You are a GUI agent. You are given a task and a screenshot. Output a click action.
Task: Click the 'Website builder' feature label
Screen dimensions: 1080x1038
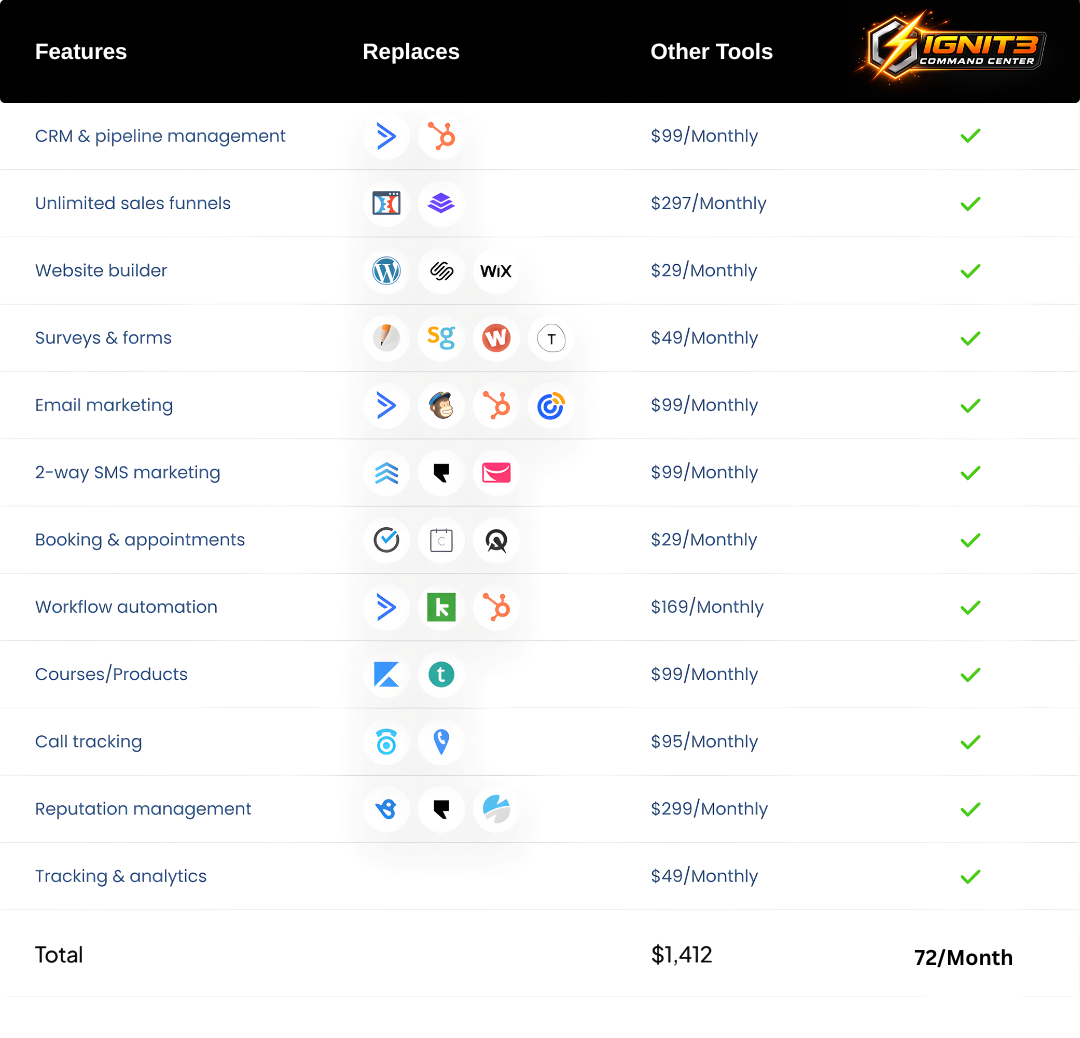coord(101,271)
